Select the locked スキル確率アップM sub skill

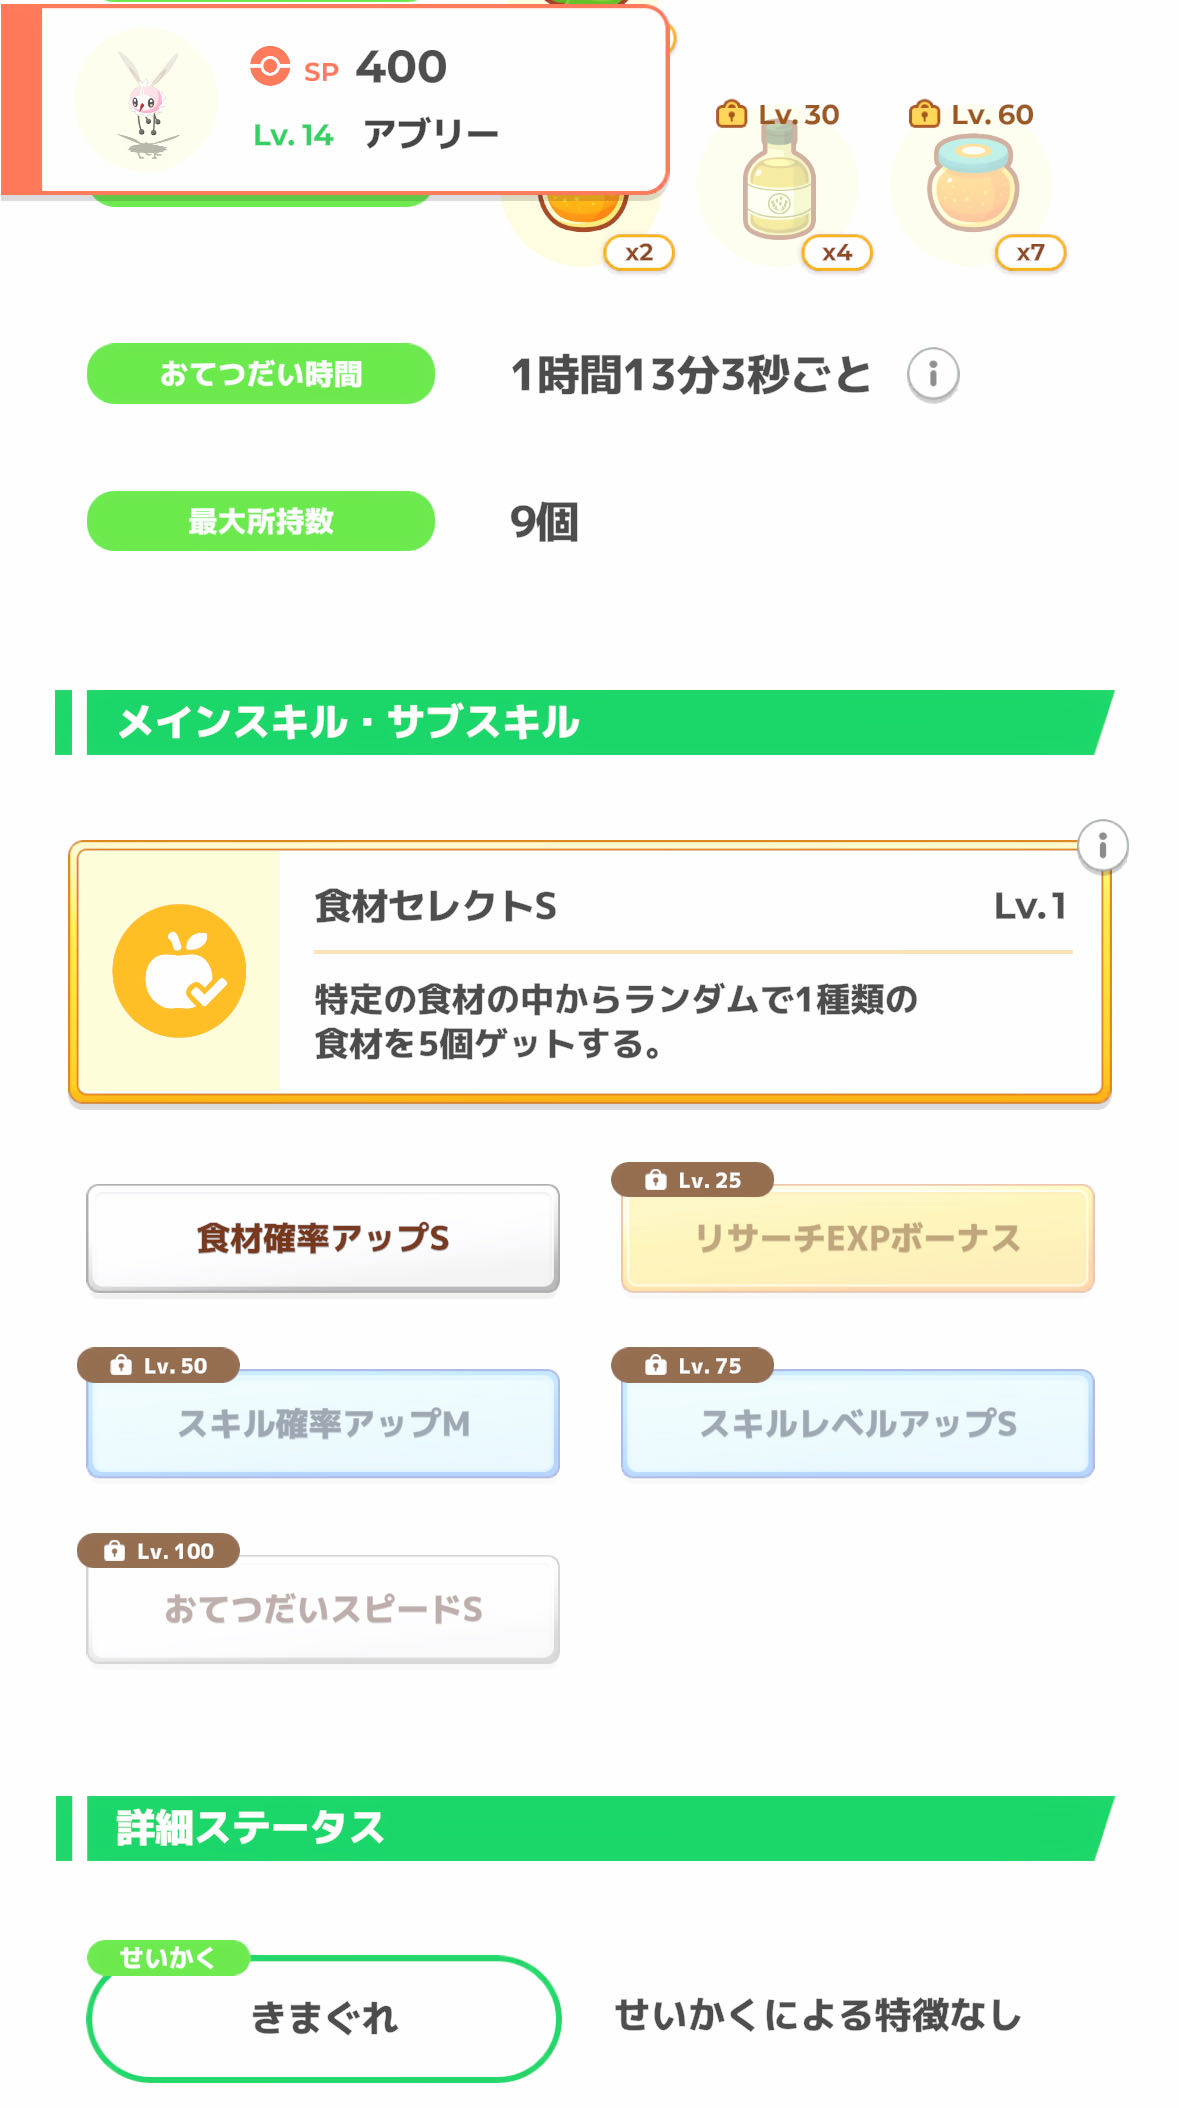pos(323,1423)
